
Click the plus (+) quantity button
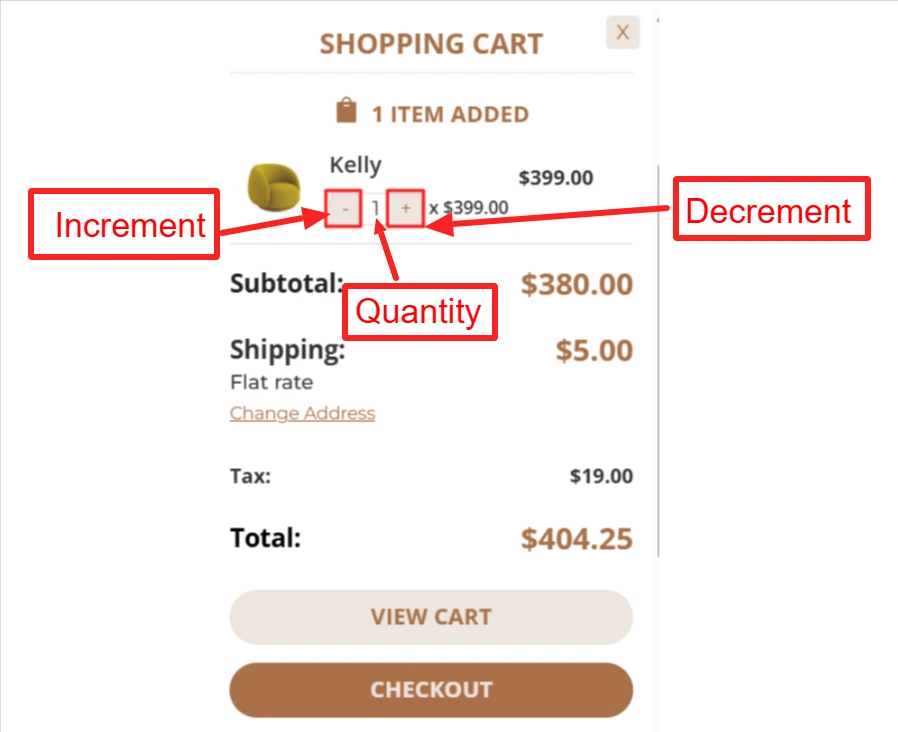(405, 208)
